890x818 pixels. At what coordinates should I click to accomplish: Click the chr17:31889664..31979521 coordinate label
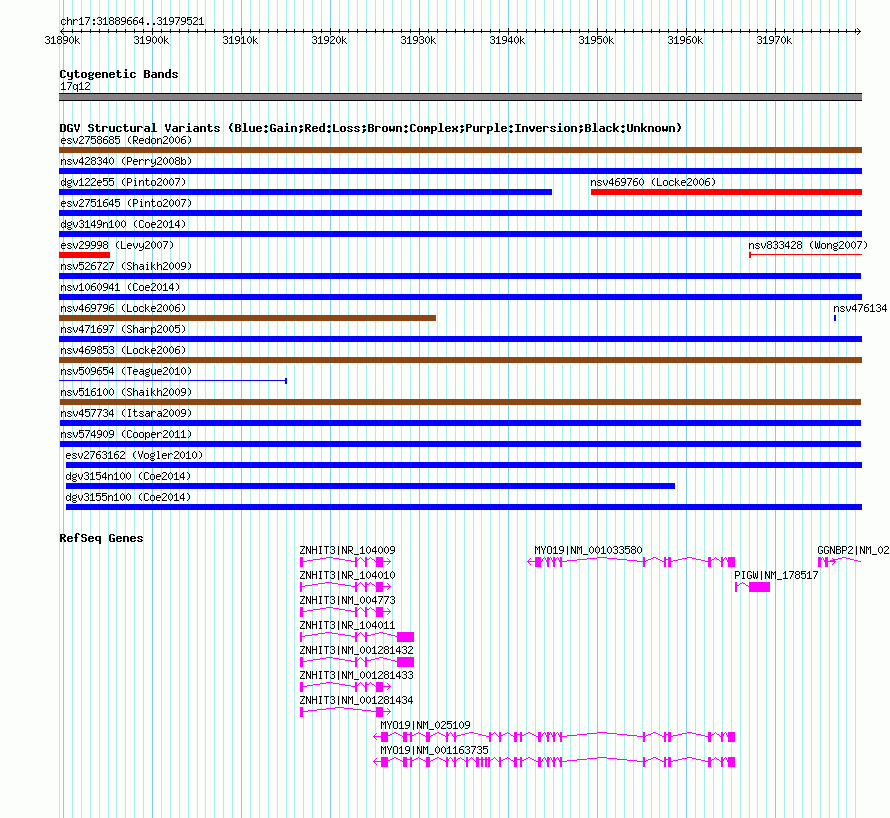(132, 22)
